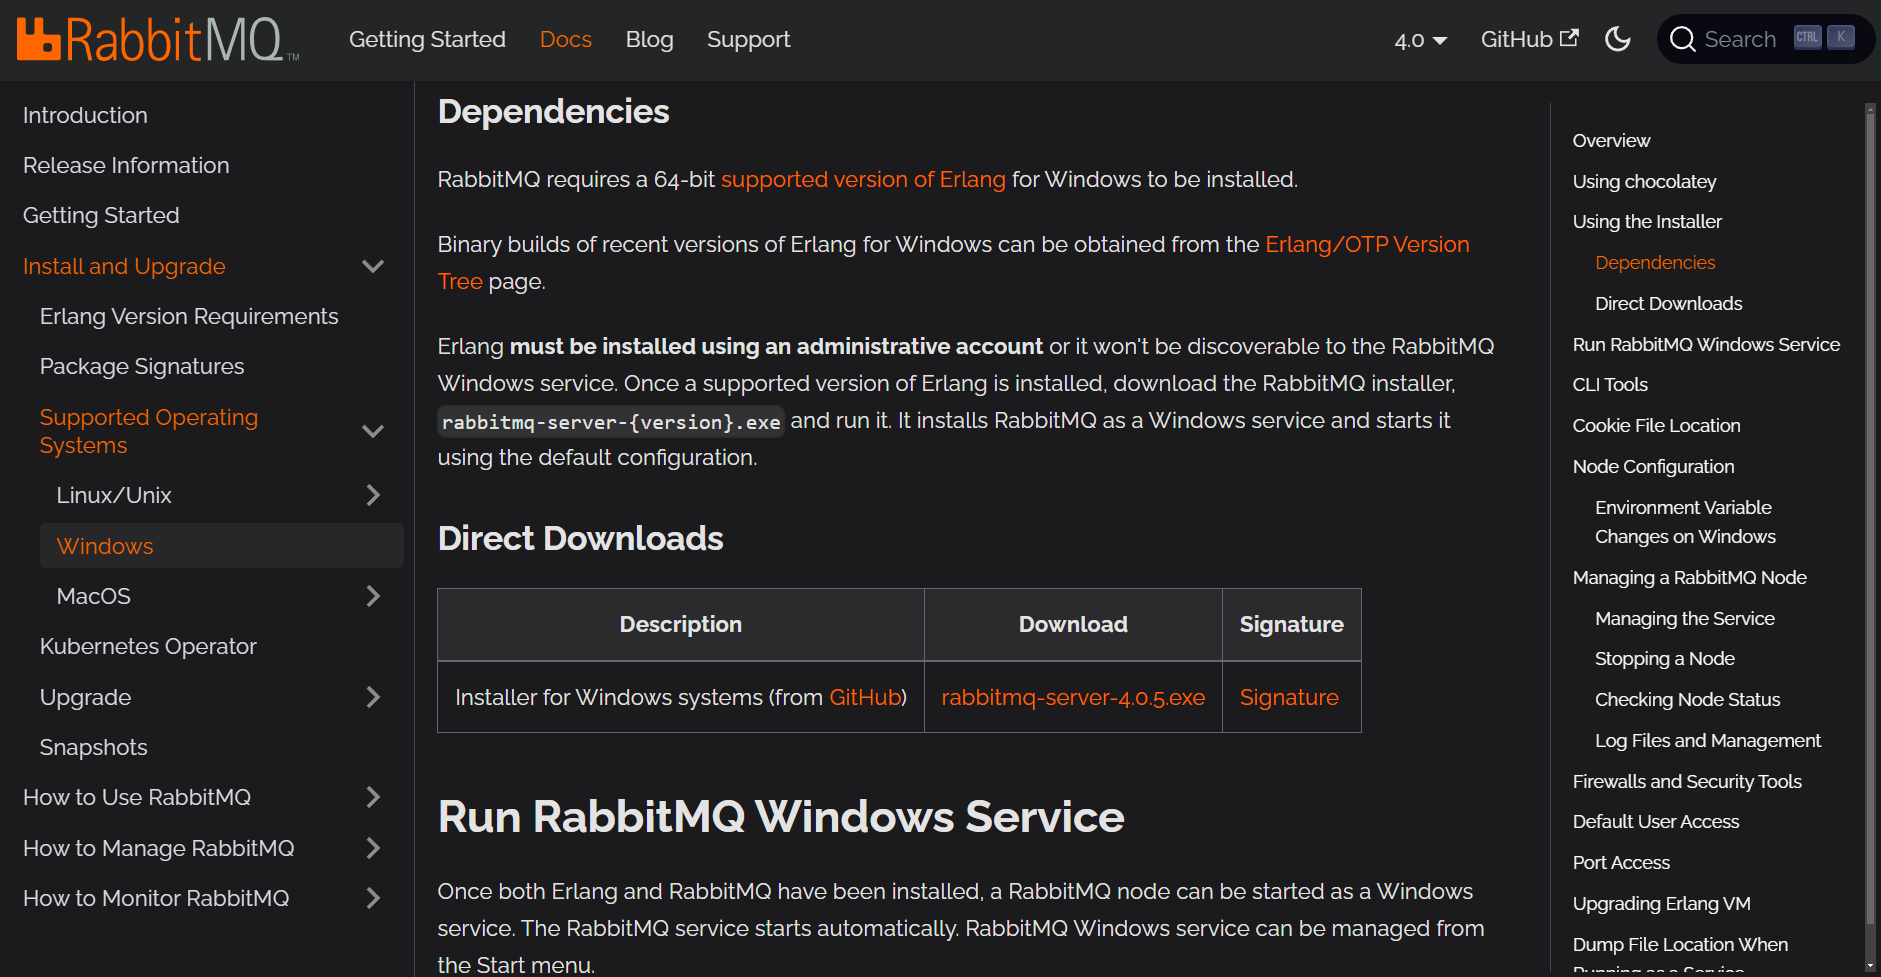Open Getting Started in left sidebar
The image size is (1881, 977).
tap(101, 215)
